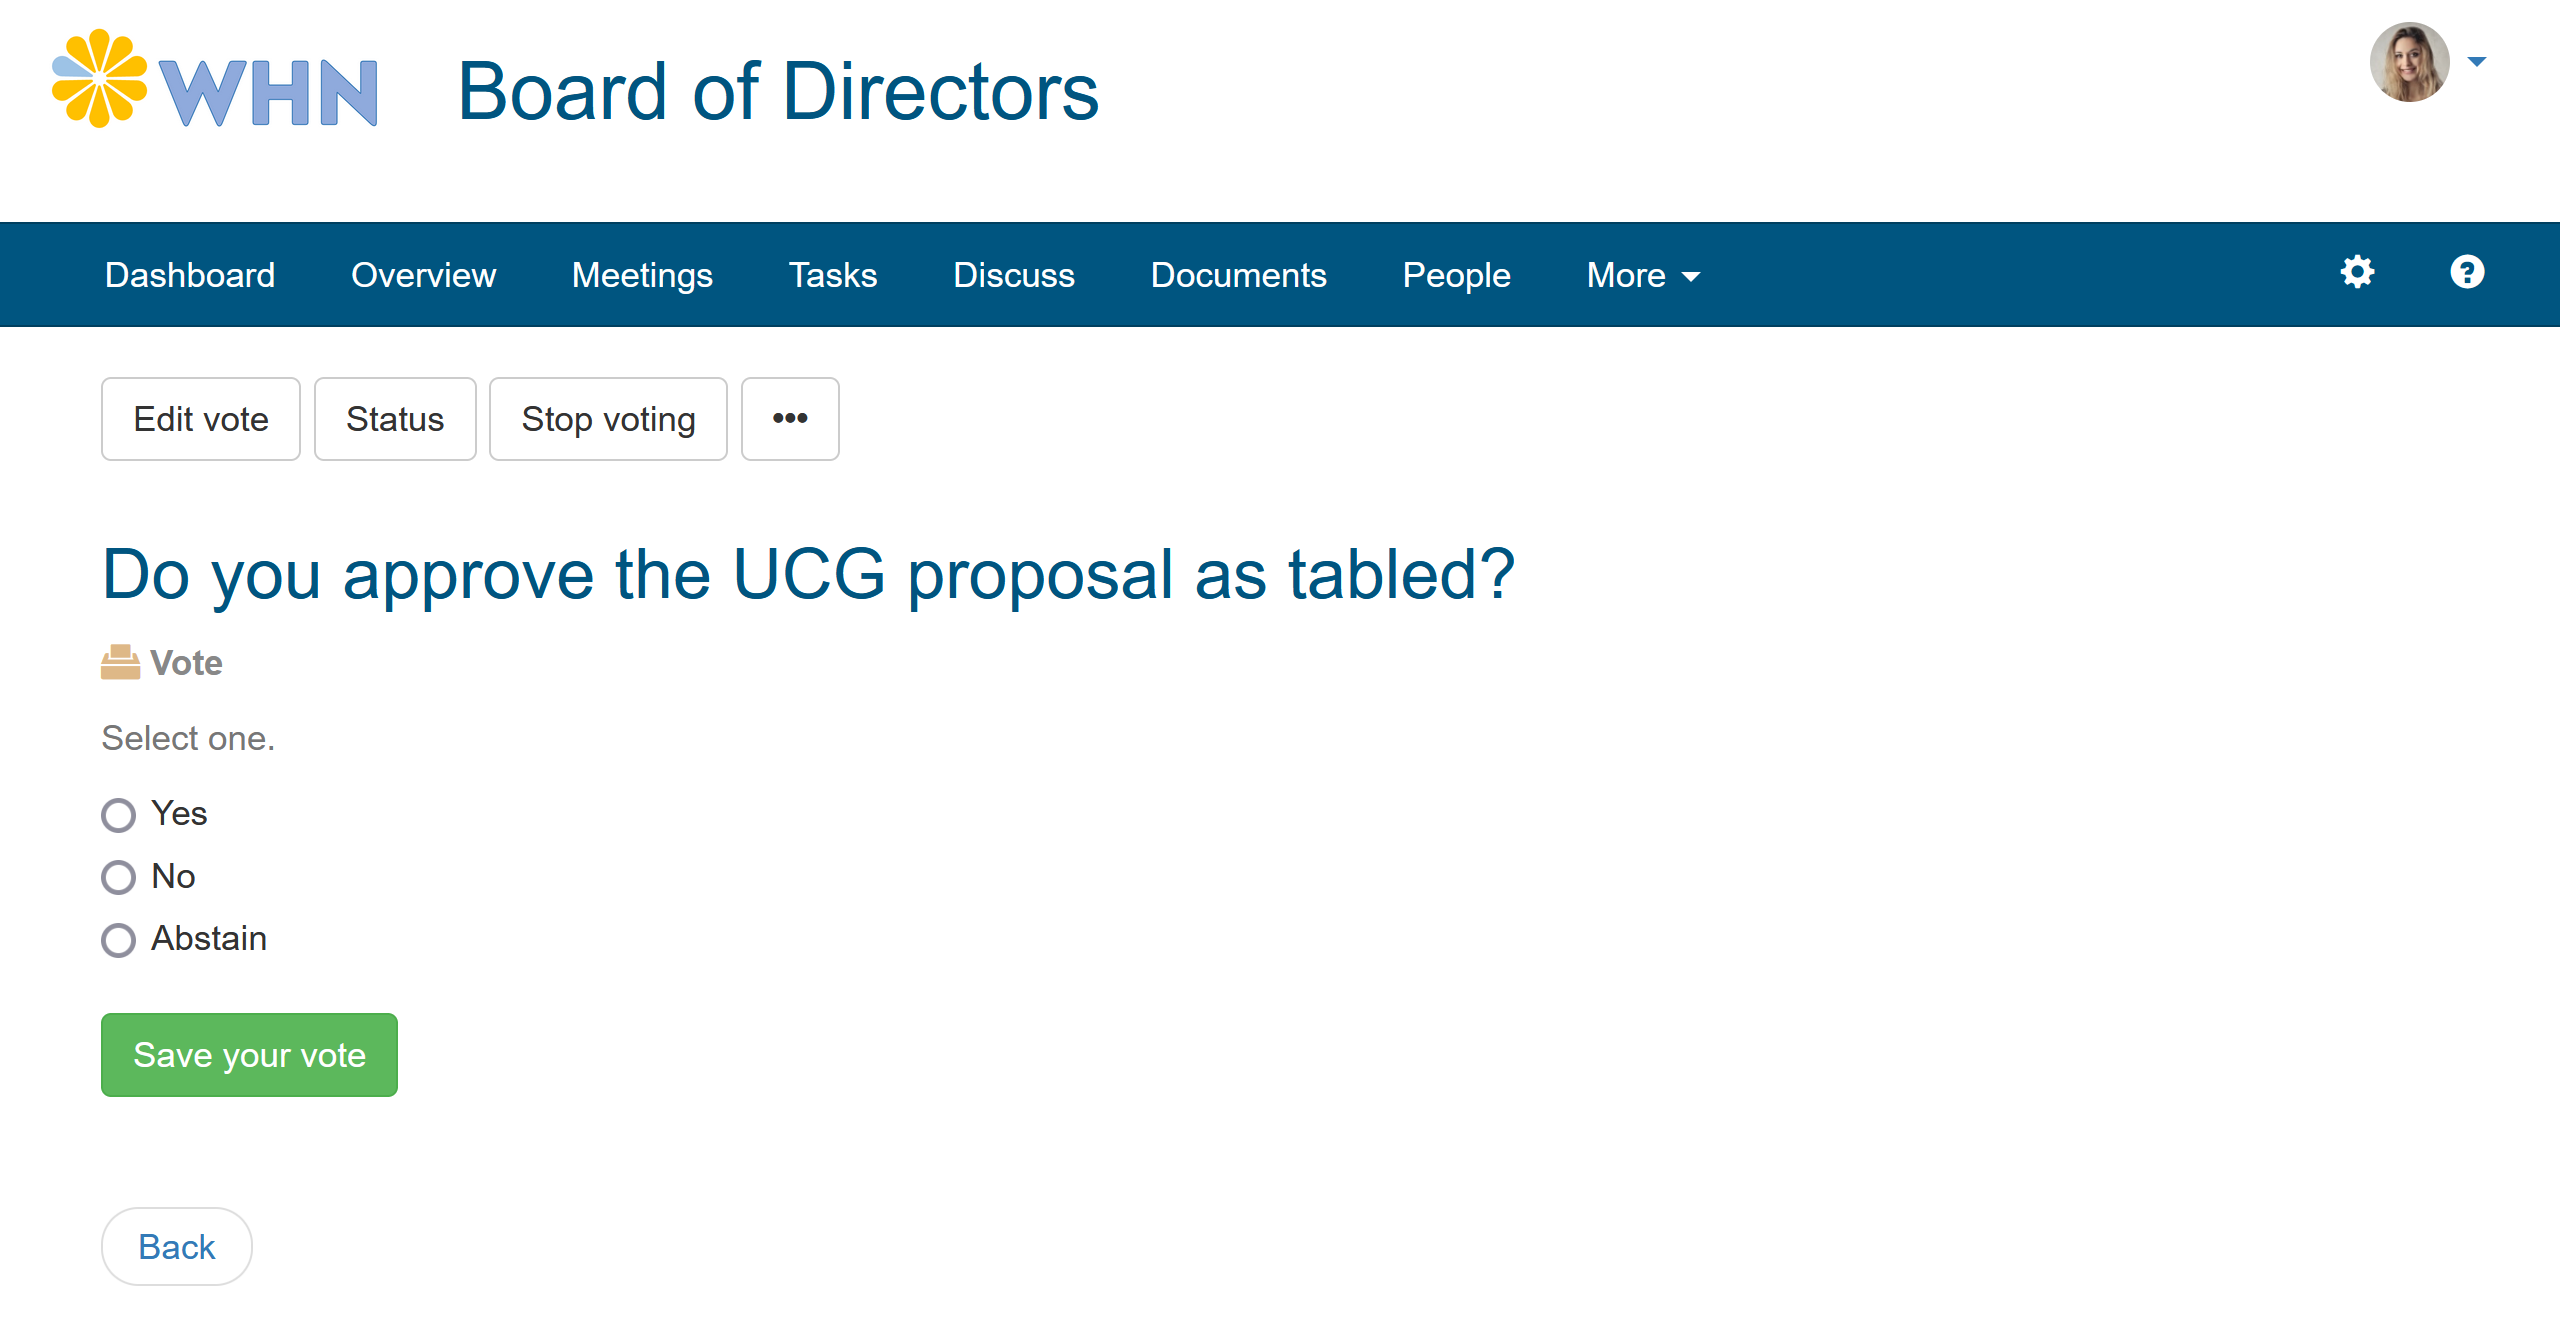Expand the More dropdown menu
Viewport: 2560px width, 1321px height.
pyautogui.click(x=1643, y=275)
